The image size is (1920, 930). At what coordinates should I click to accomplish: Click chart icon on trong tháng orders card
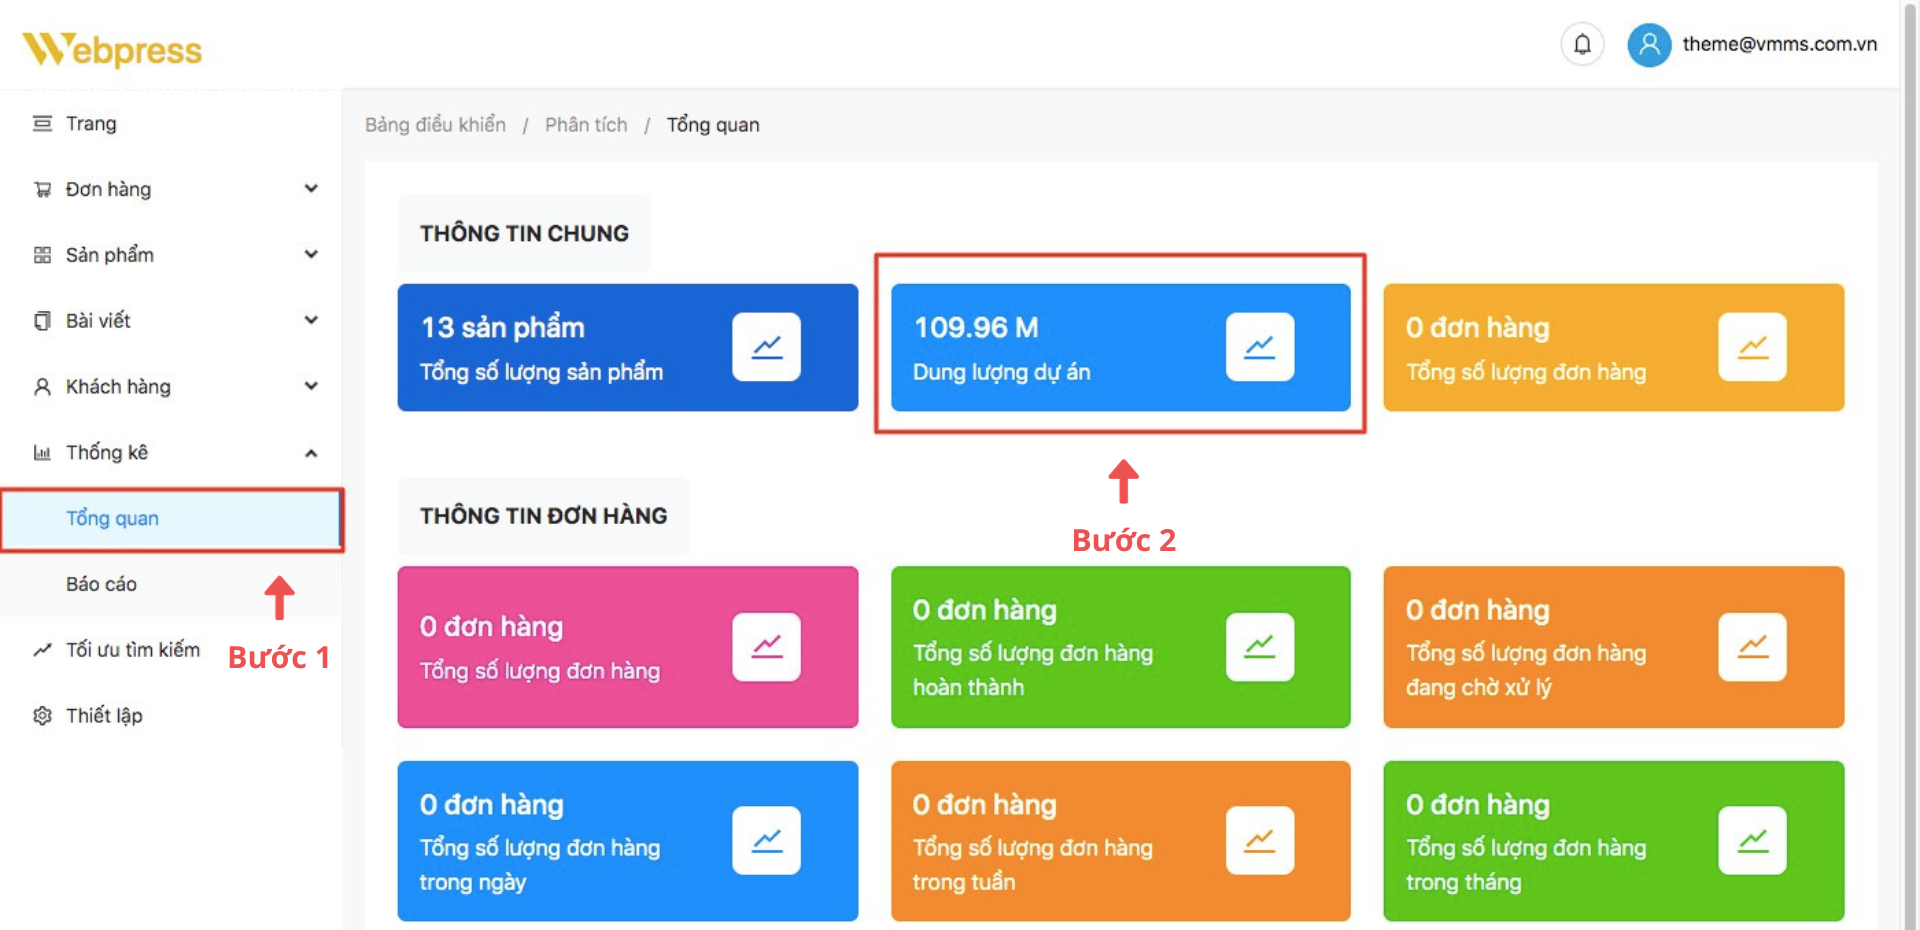[x=1752, y=841]
